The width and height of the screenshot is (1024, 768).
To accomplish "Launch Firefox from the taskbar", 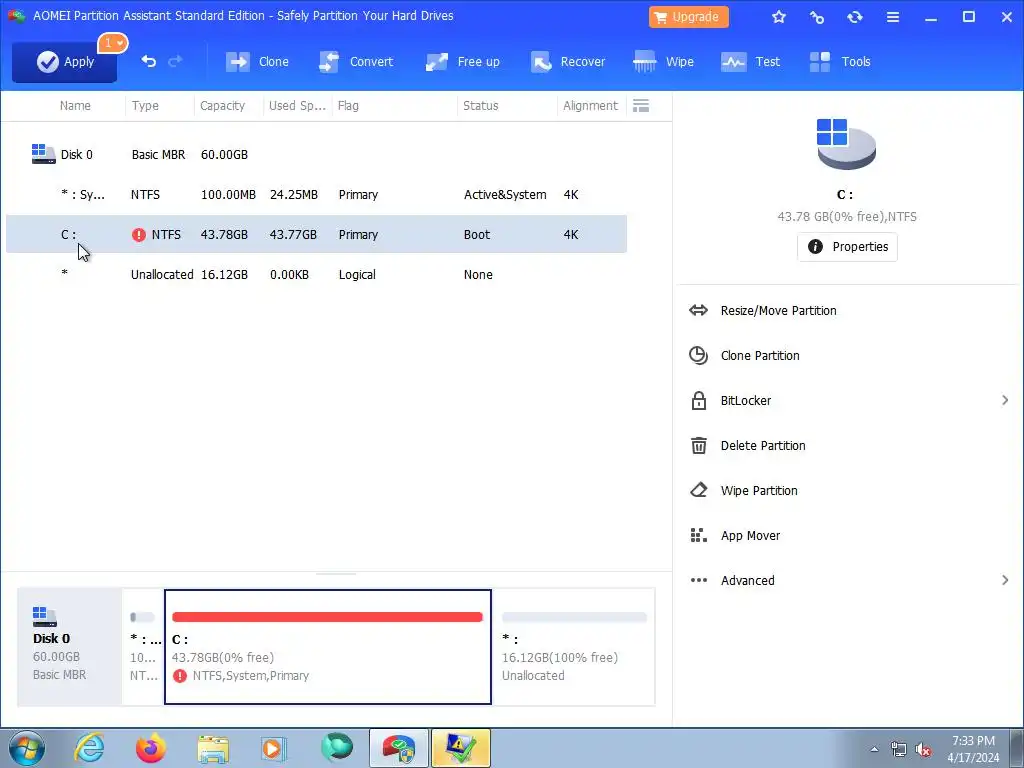I will (x=151, y=748).
